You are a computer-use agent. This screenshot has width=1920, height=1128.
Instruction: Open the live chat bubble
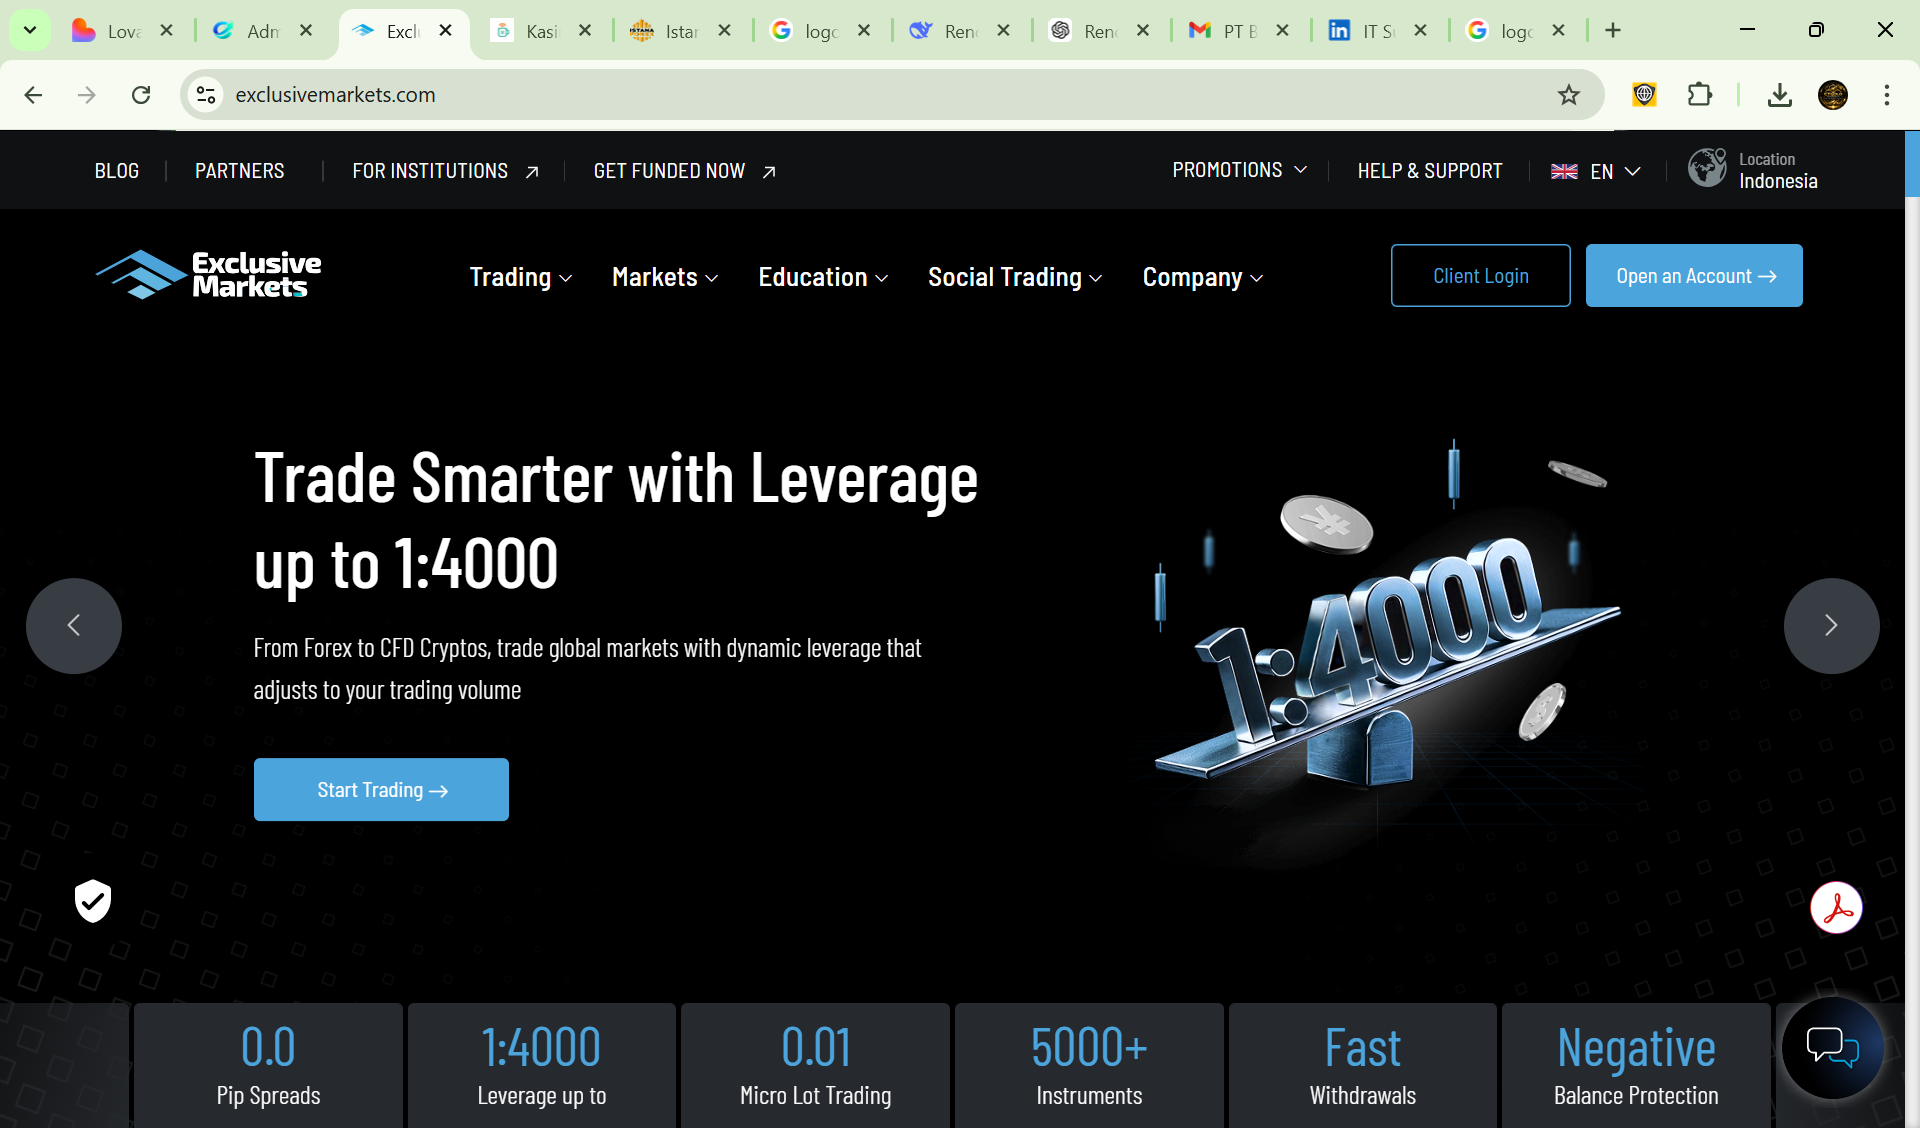coord(1832,1048)
